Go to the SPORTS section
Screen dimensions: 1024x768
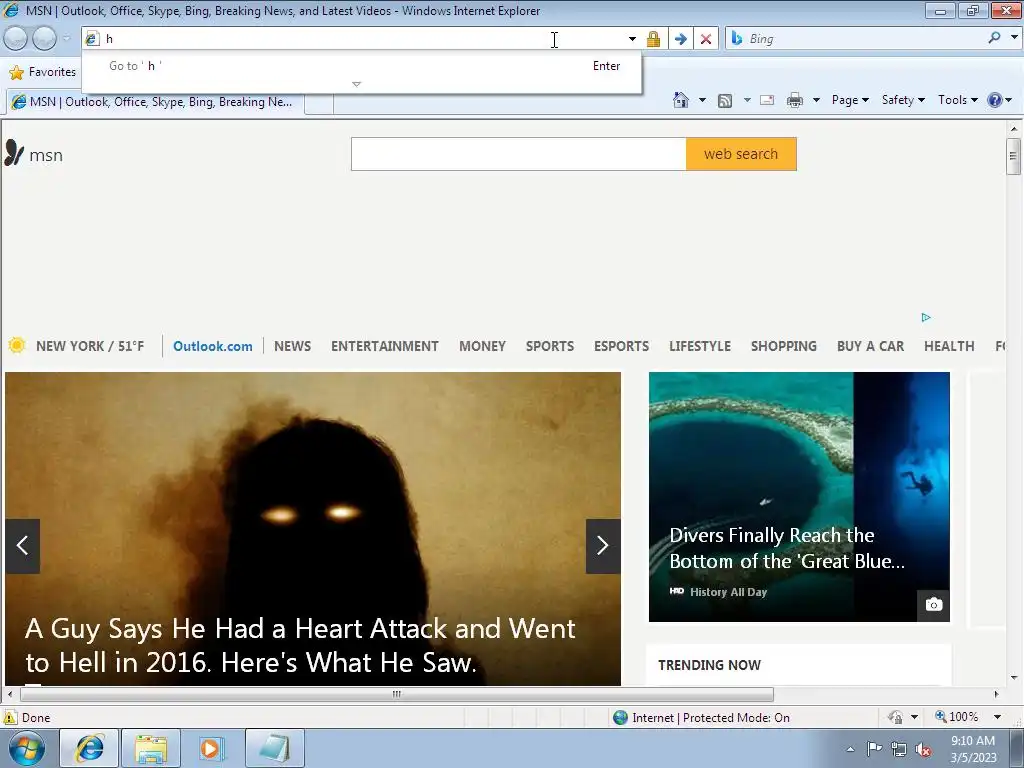pos(550,346)
